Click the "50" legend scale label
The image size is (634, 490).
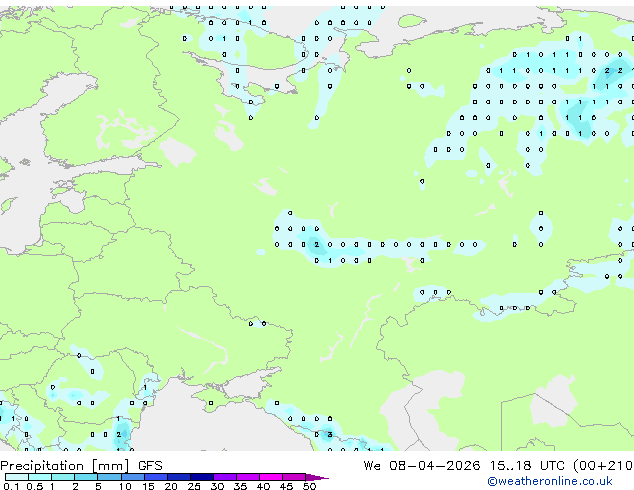(x=309, y=486)
